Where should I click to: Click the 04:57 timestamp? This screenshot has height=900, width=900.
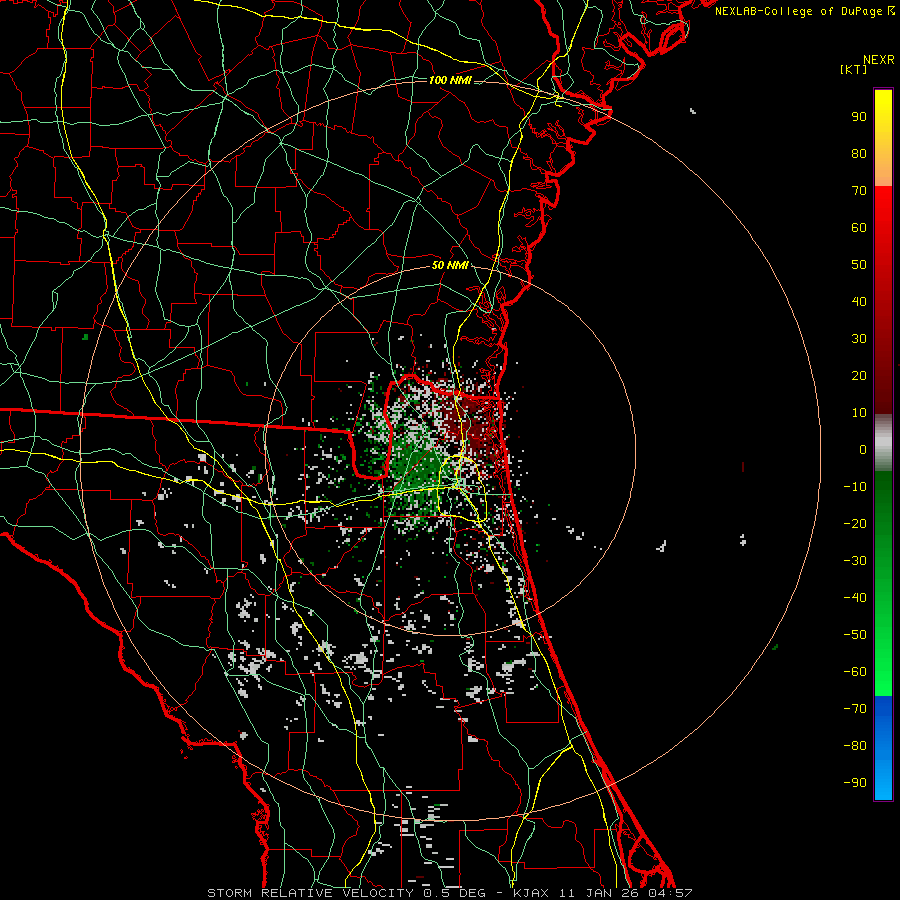tap(671, 893)
